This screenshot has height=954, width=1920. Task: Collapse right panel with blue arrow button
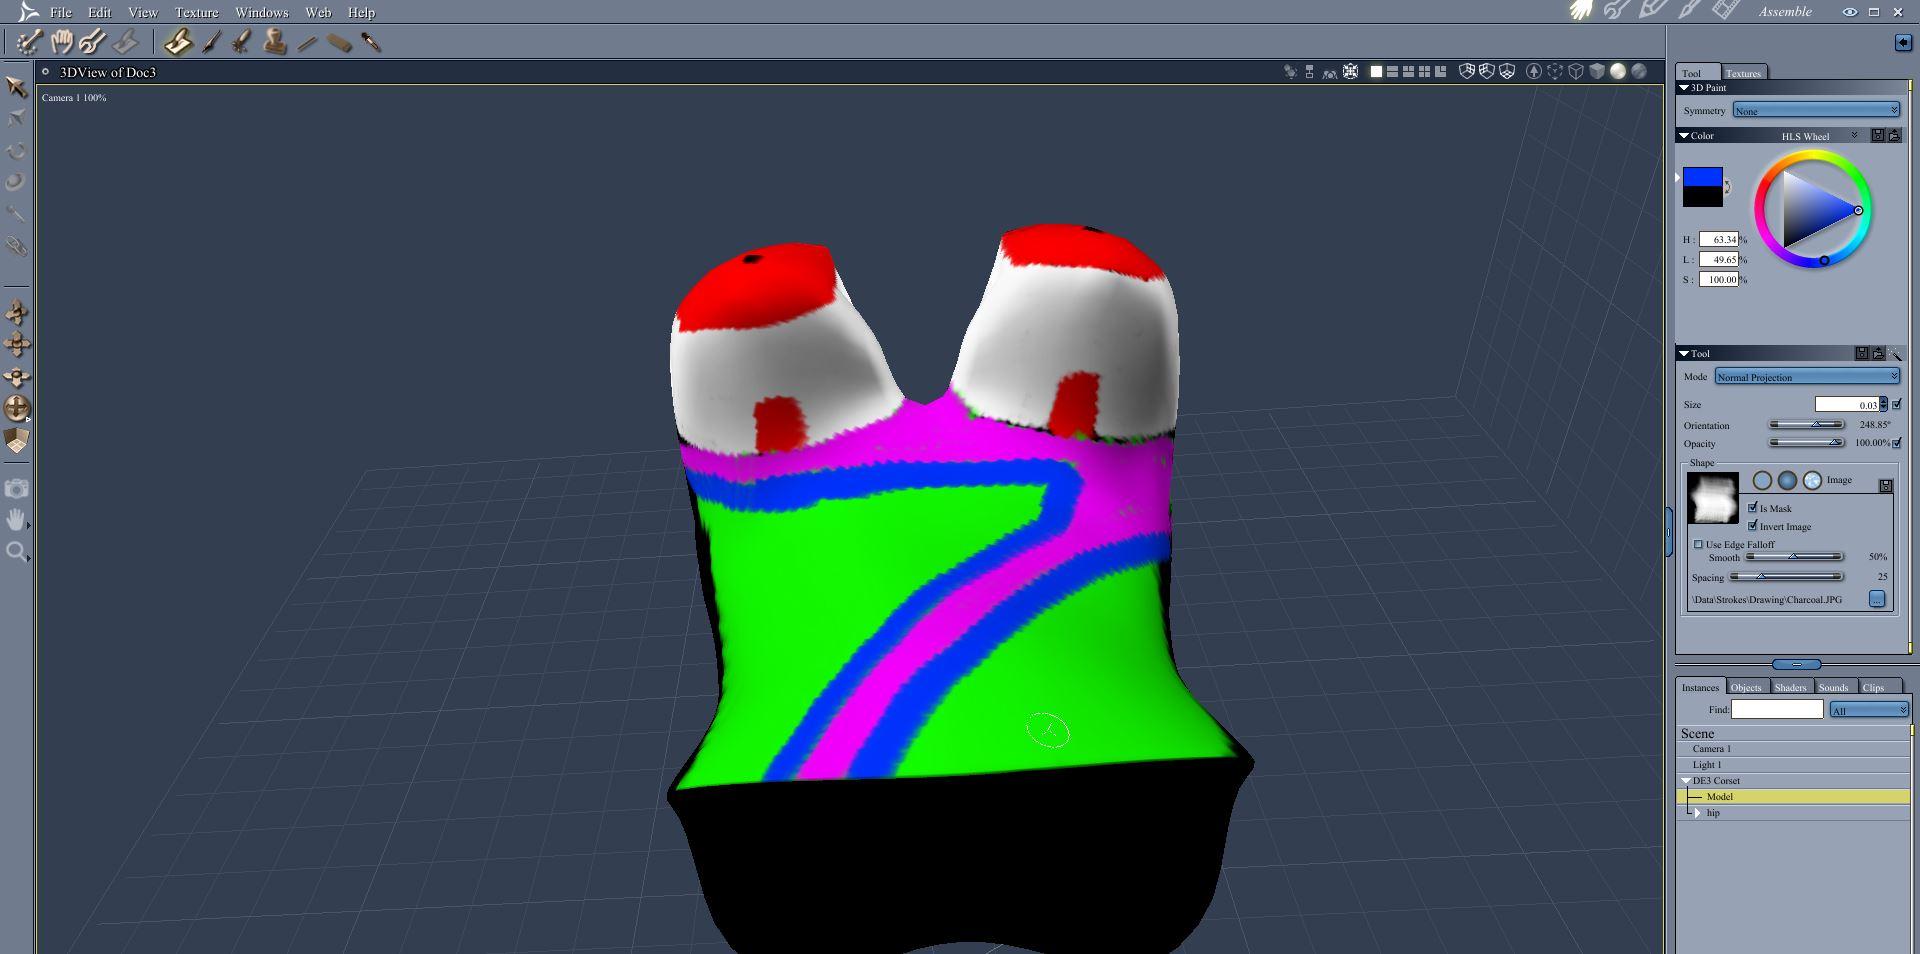tap(1903, 42)
